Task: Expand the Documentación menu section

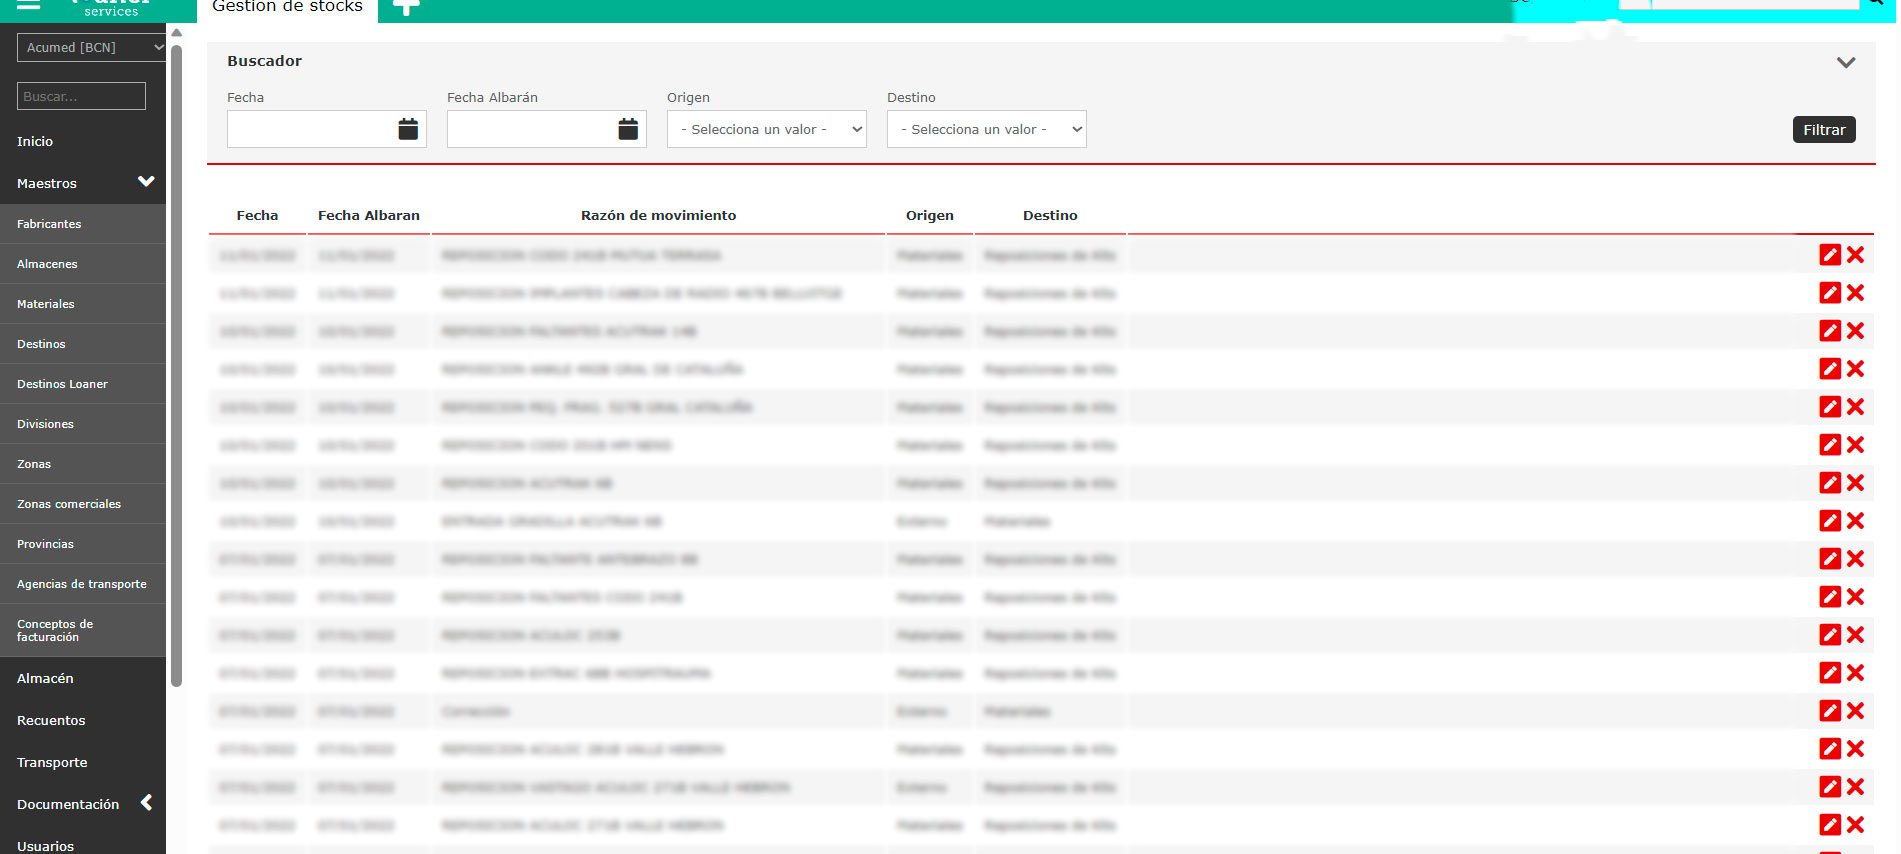Action: [x=146, y=803]
